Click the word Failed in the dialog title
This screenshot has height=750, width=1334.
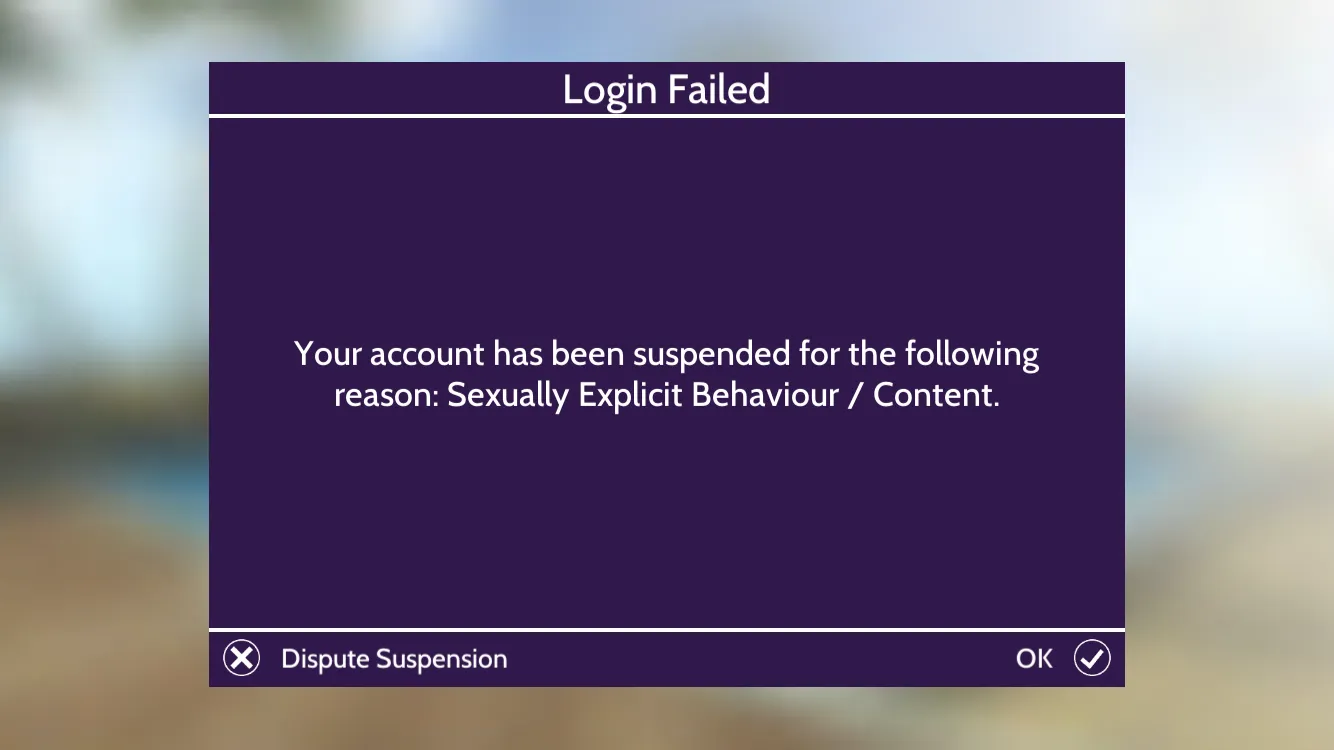click(719, 90)
